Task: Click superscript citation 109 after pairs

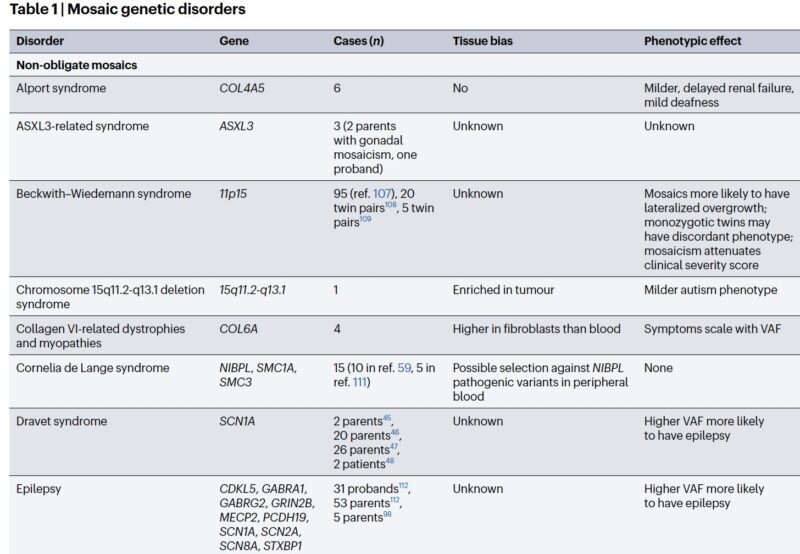Action: [x=365, y=219]
